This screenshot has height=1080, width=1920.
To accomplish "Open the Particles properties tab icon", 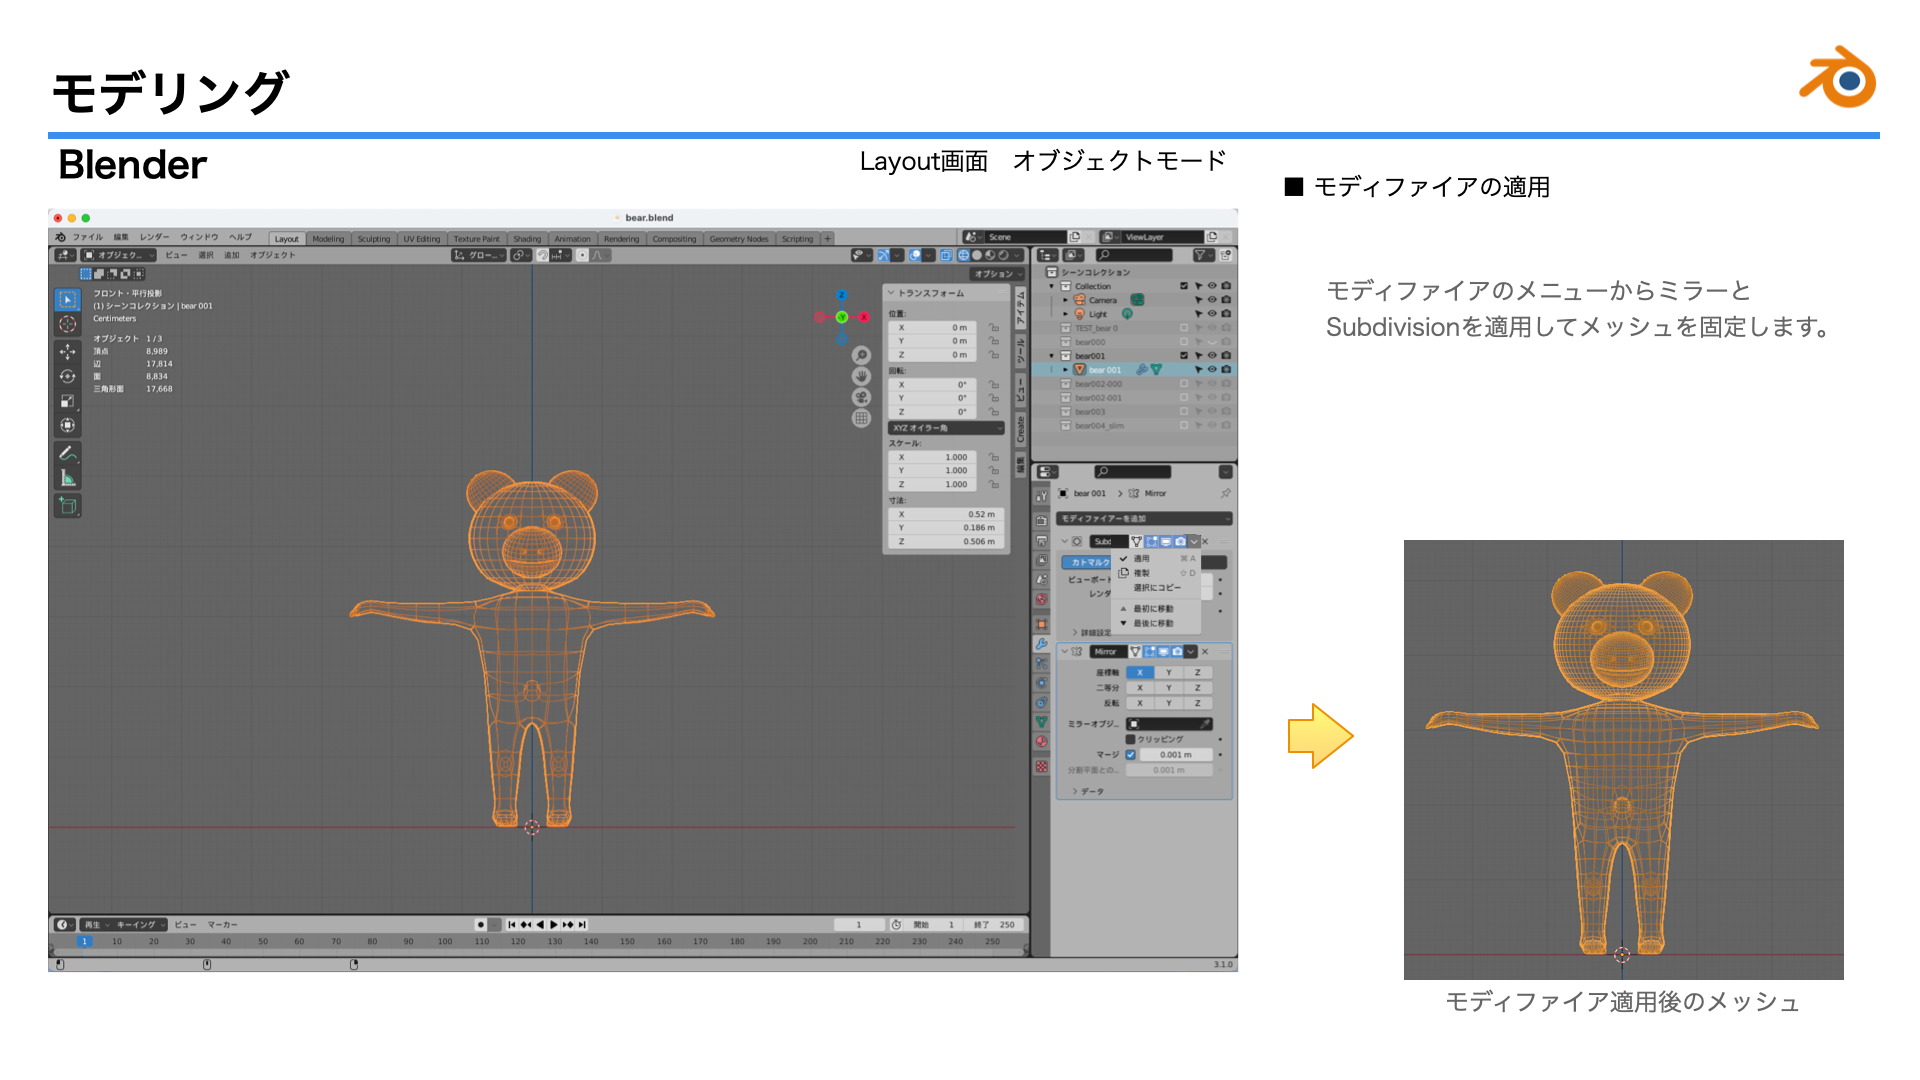I will (x=1041, y=664).
